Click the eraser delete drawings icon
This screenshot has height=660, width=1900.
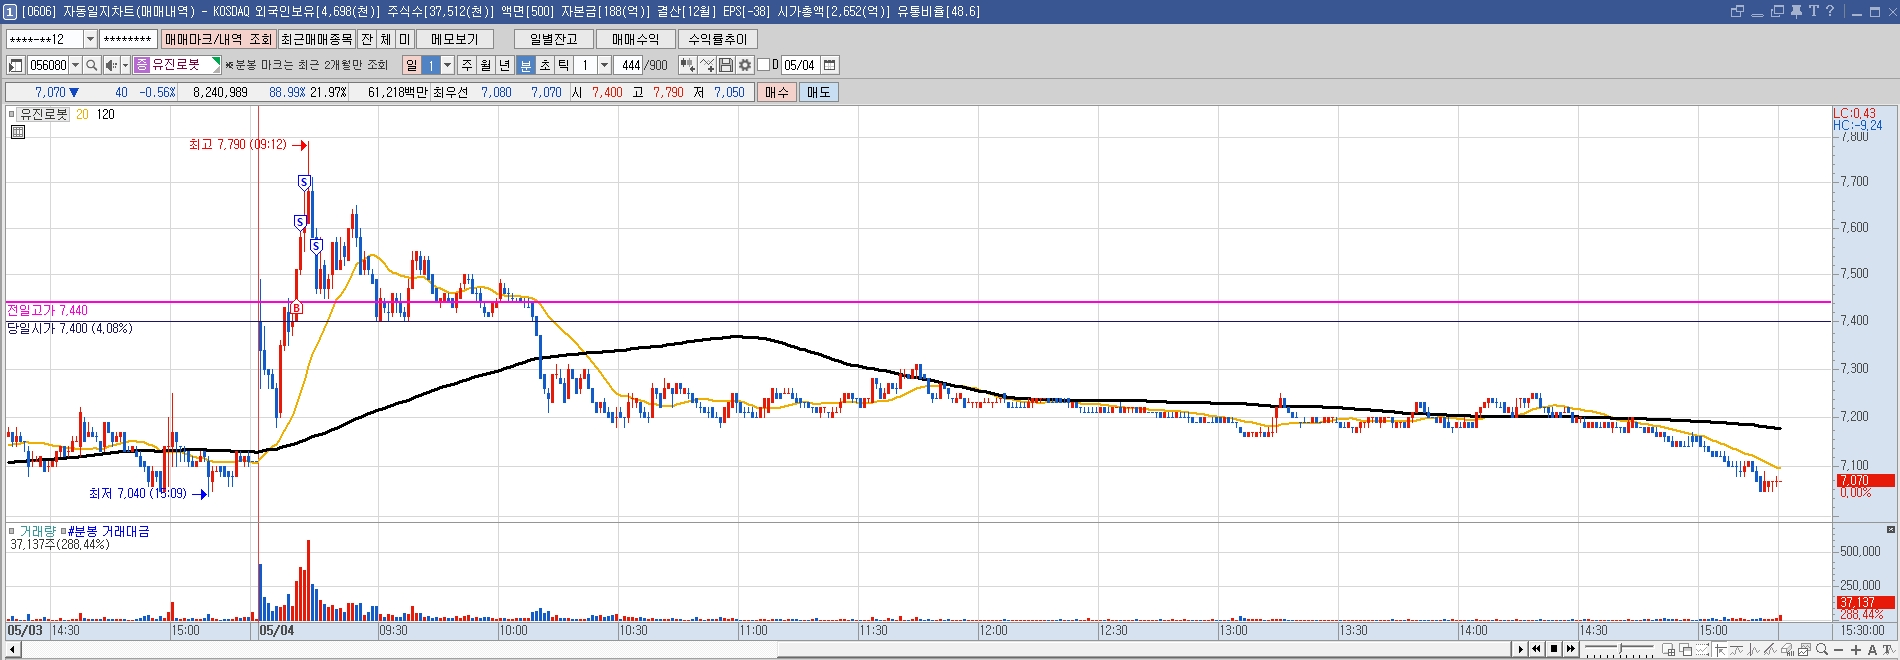[1787, 650]
